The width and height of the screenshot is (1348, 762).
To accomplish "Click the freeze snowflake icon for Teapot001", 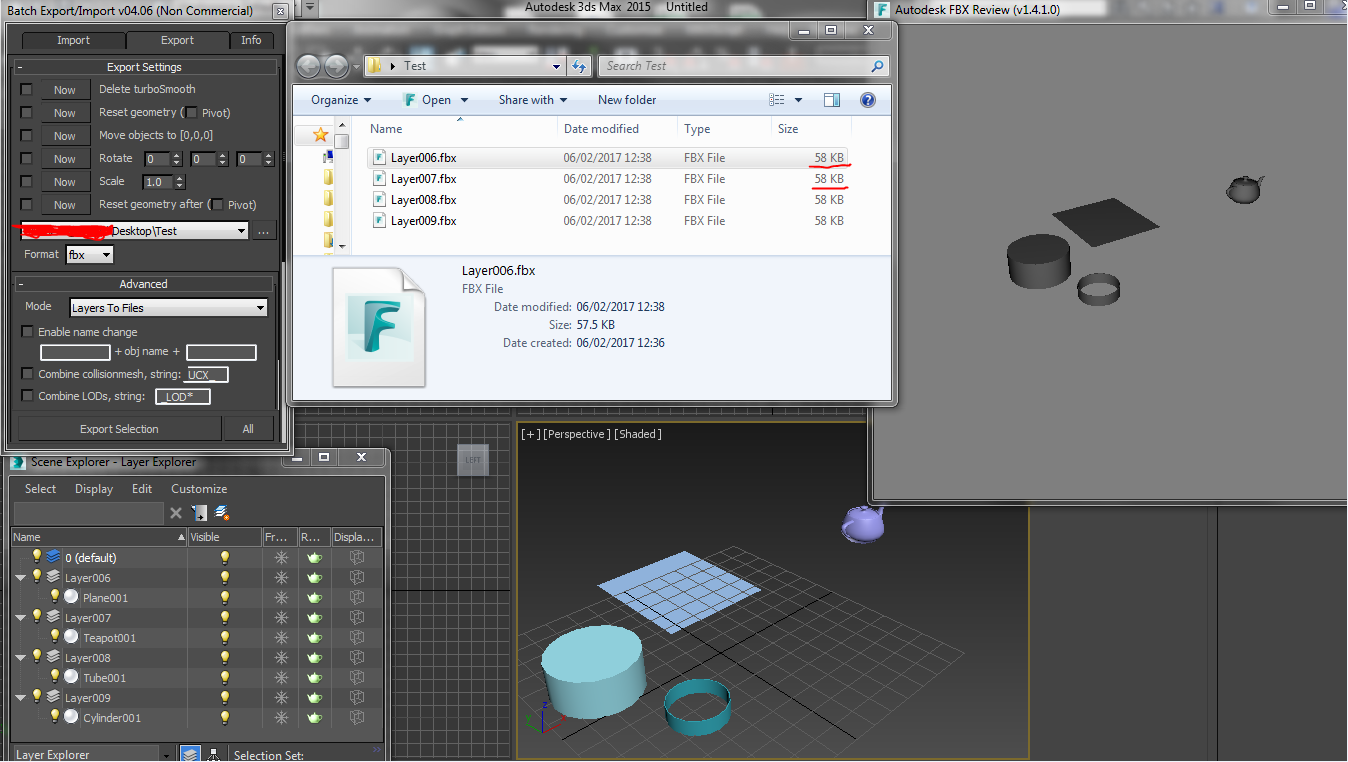I will 281,637.
